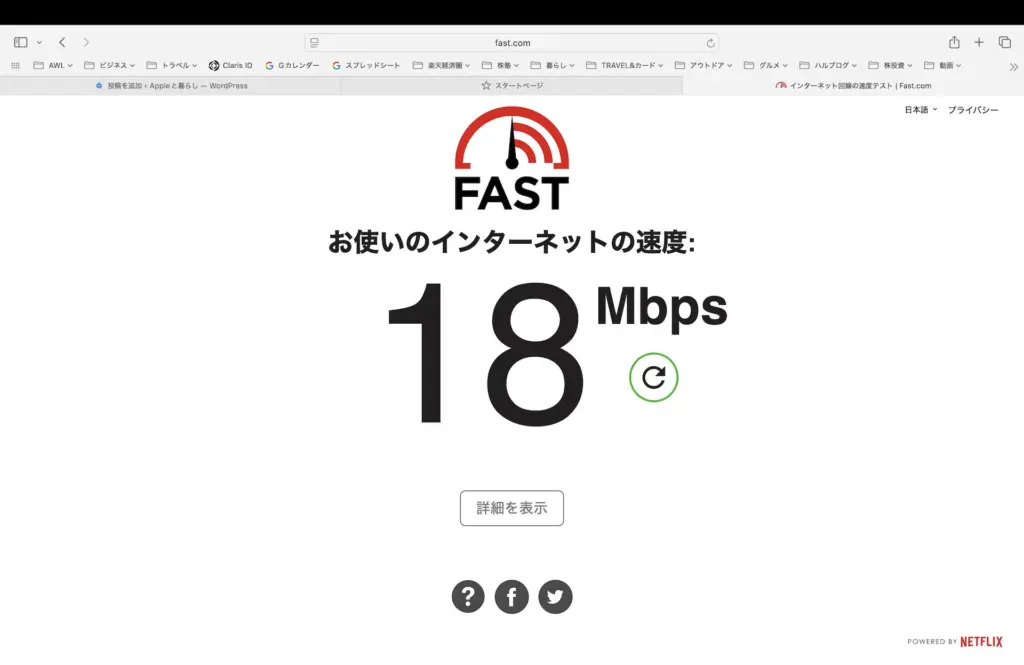Expand the 暮らし bookmarks folder
This screenshot has width=1024, height=665.
click(x=552, y=65)
